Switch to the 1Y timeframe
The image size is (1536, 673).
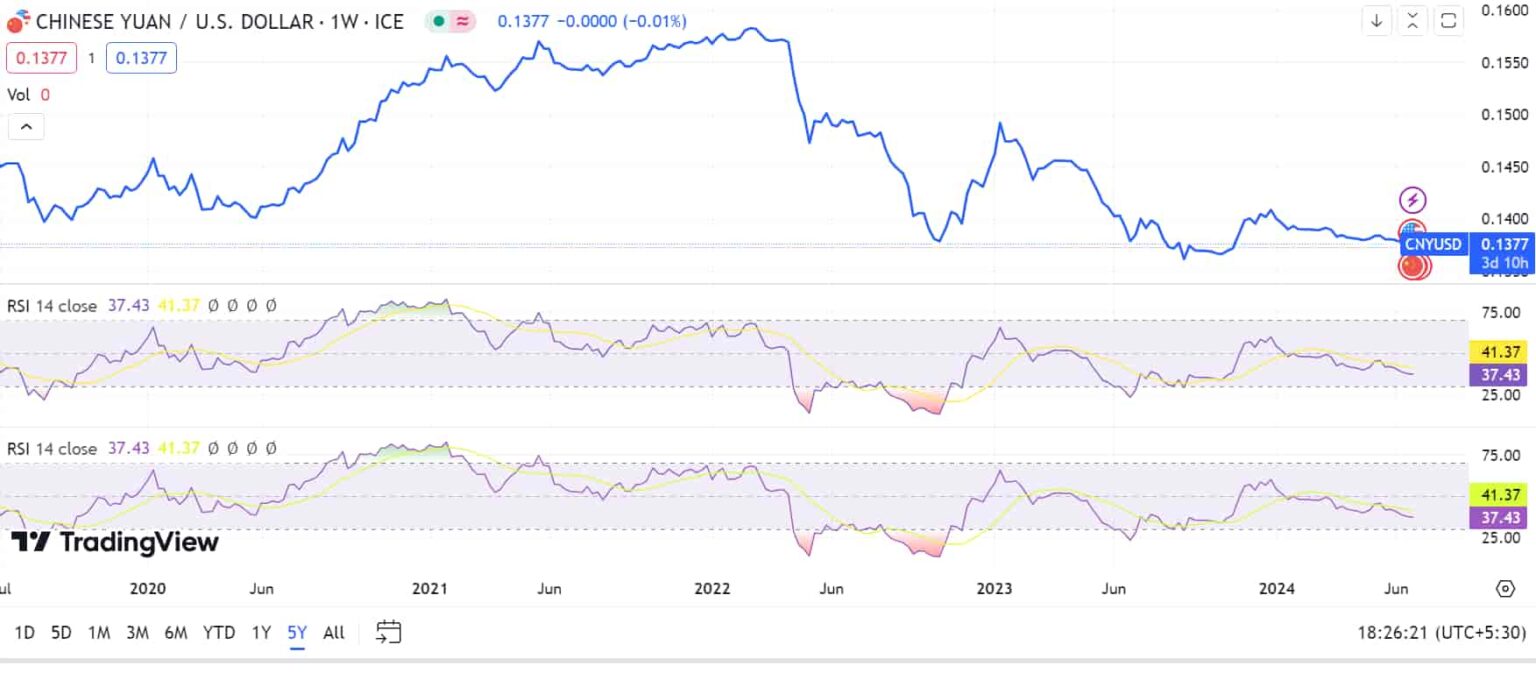tap(259, 632)
